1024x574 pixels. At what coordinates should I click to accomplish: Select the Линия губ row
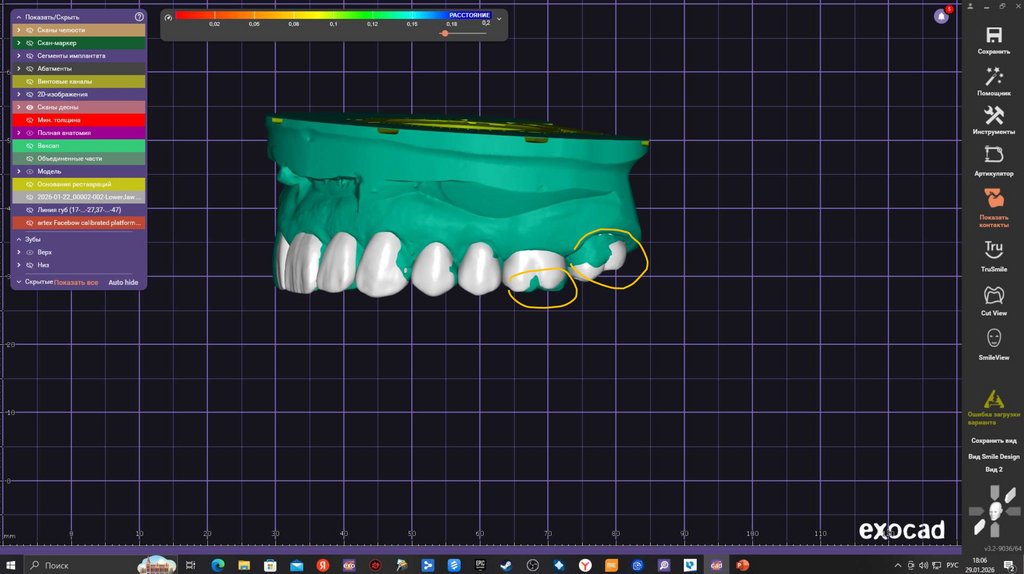[x=78, y=210]
